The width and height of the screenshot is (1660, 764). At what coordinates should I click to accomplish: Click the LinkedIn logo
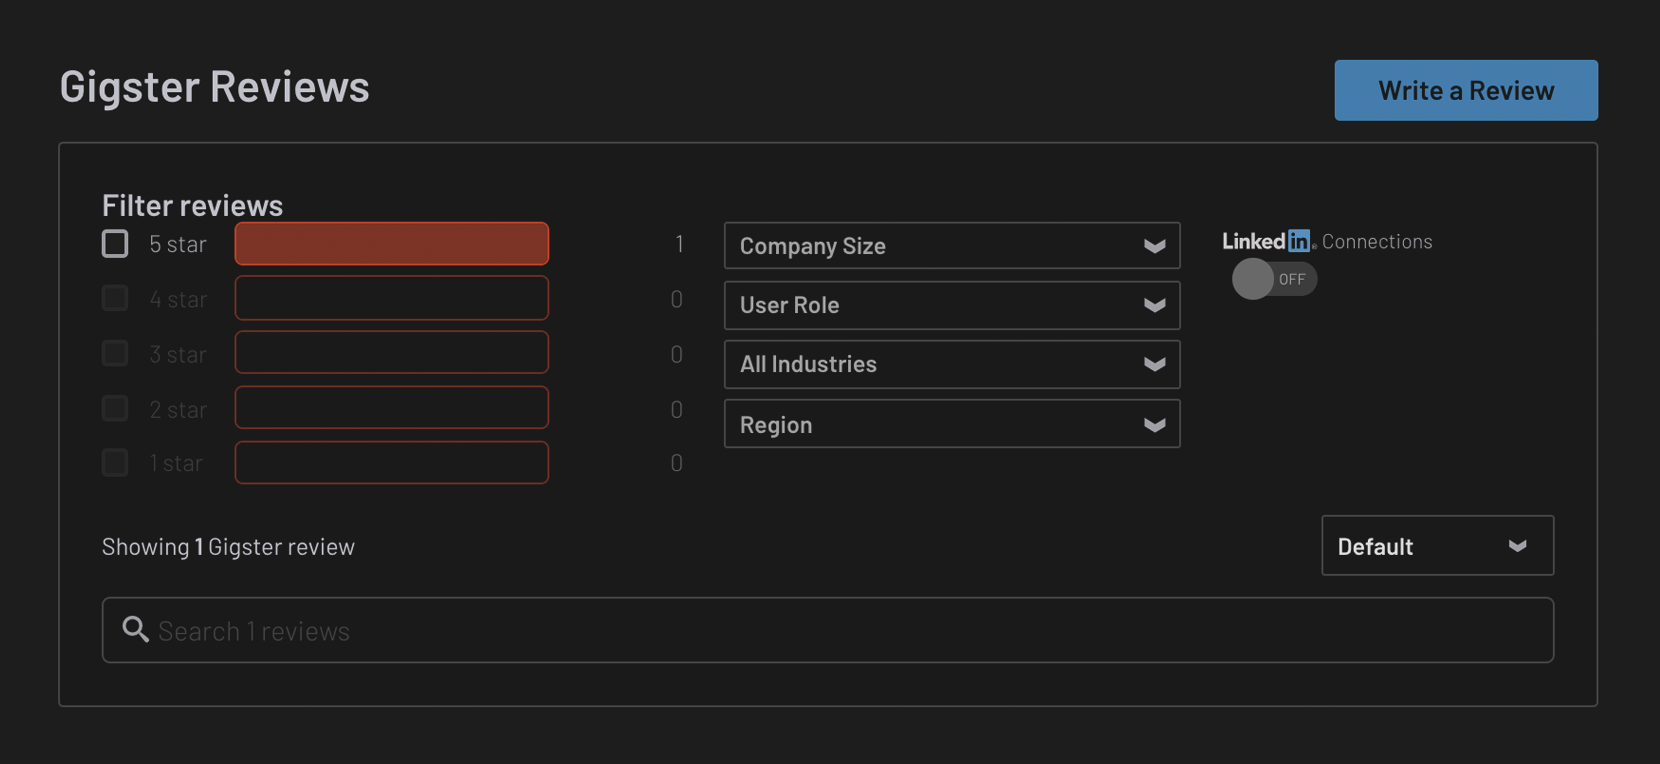1267,241
